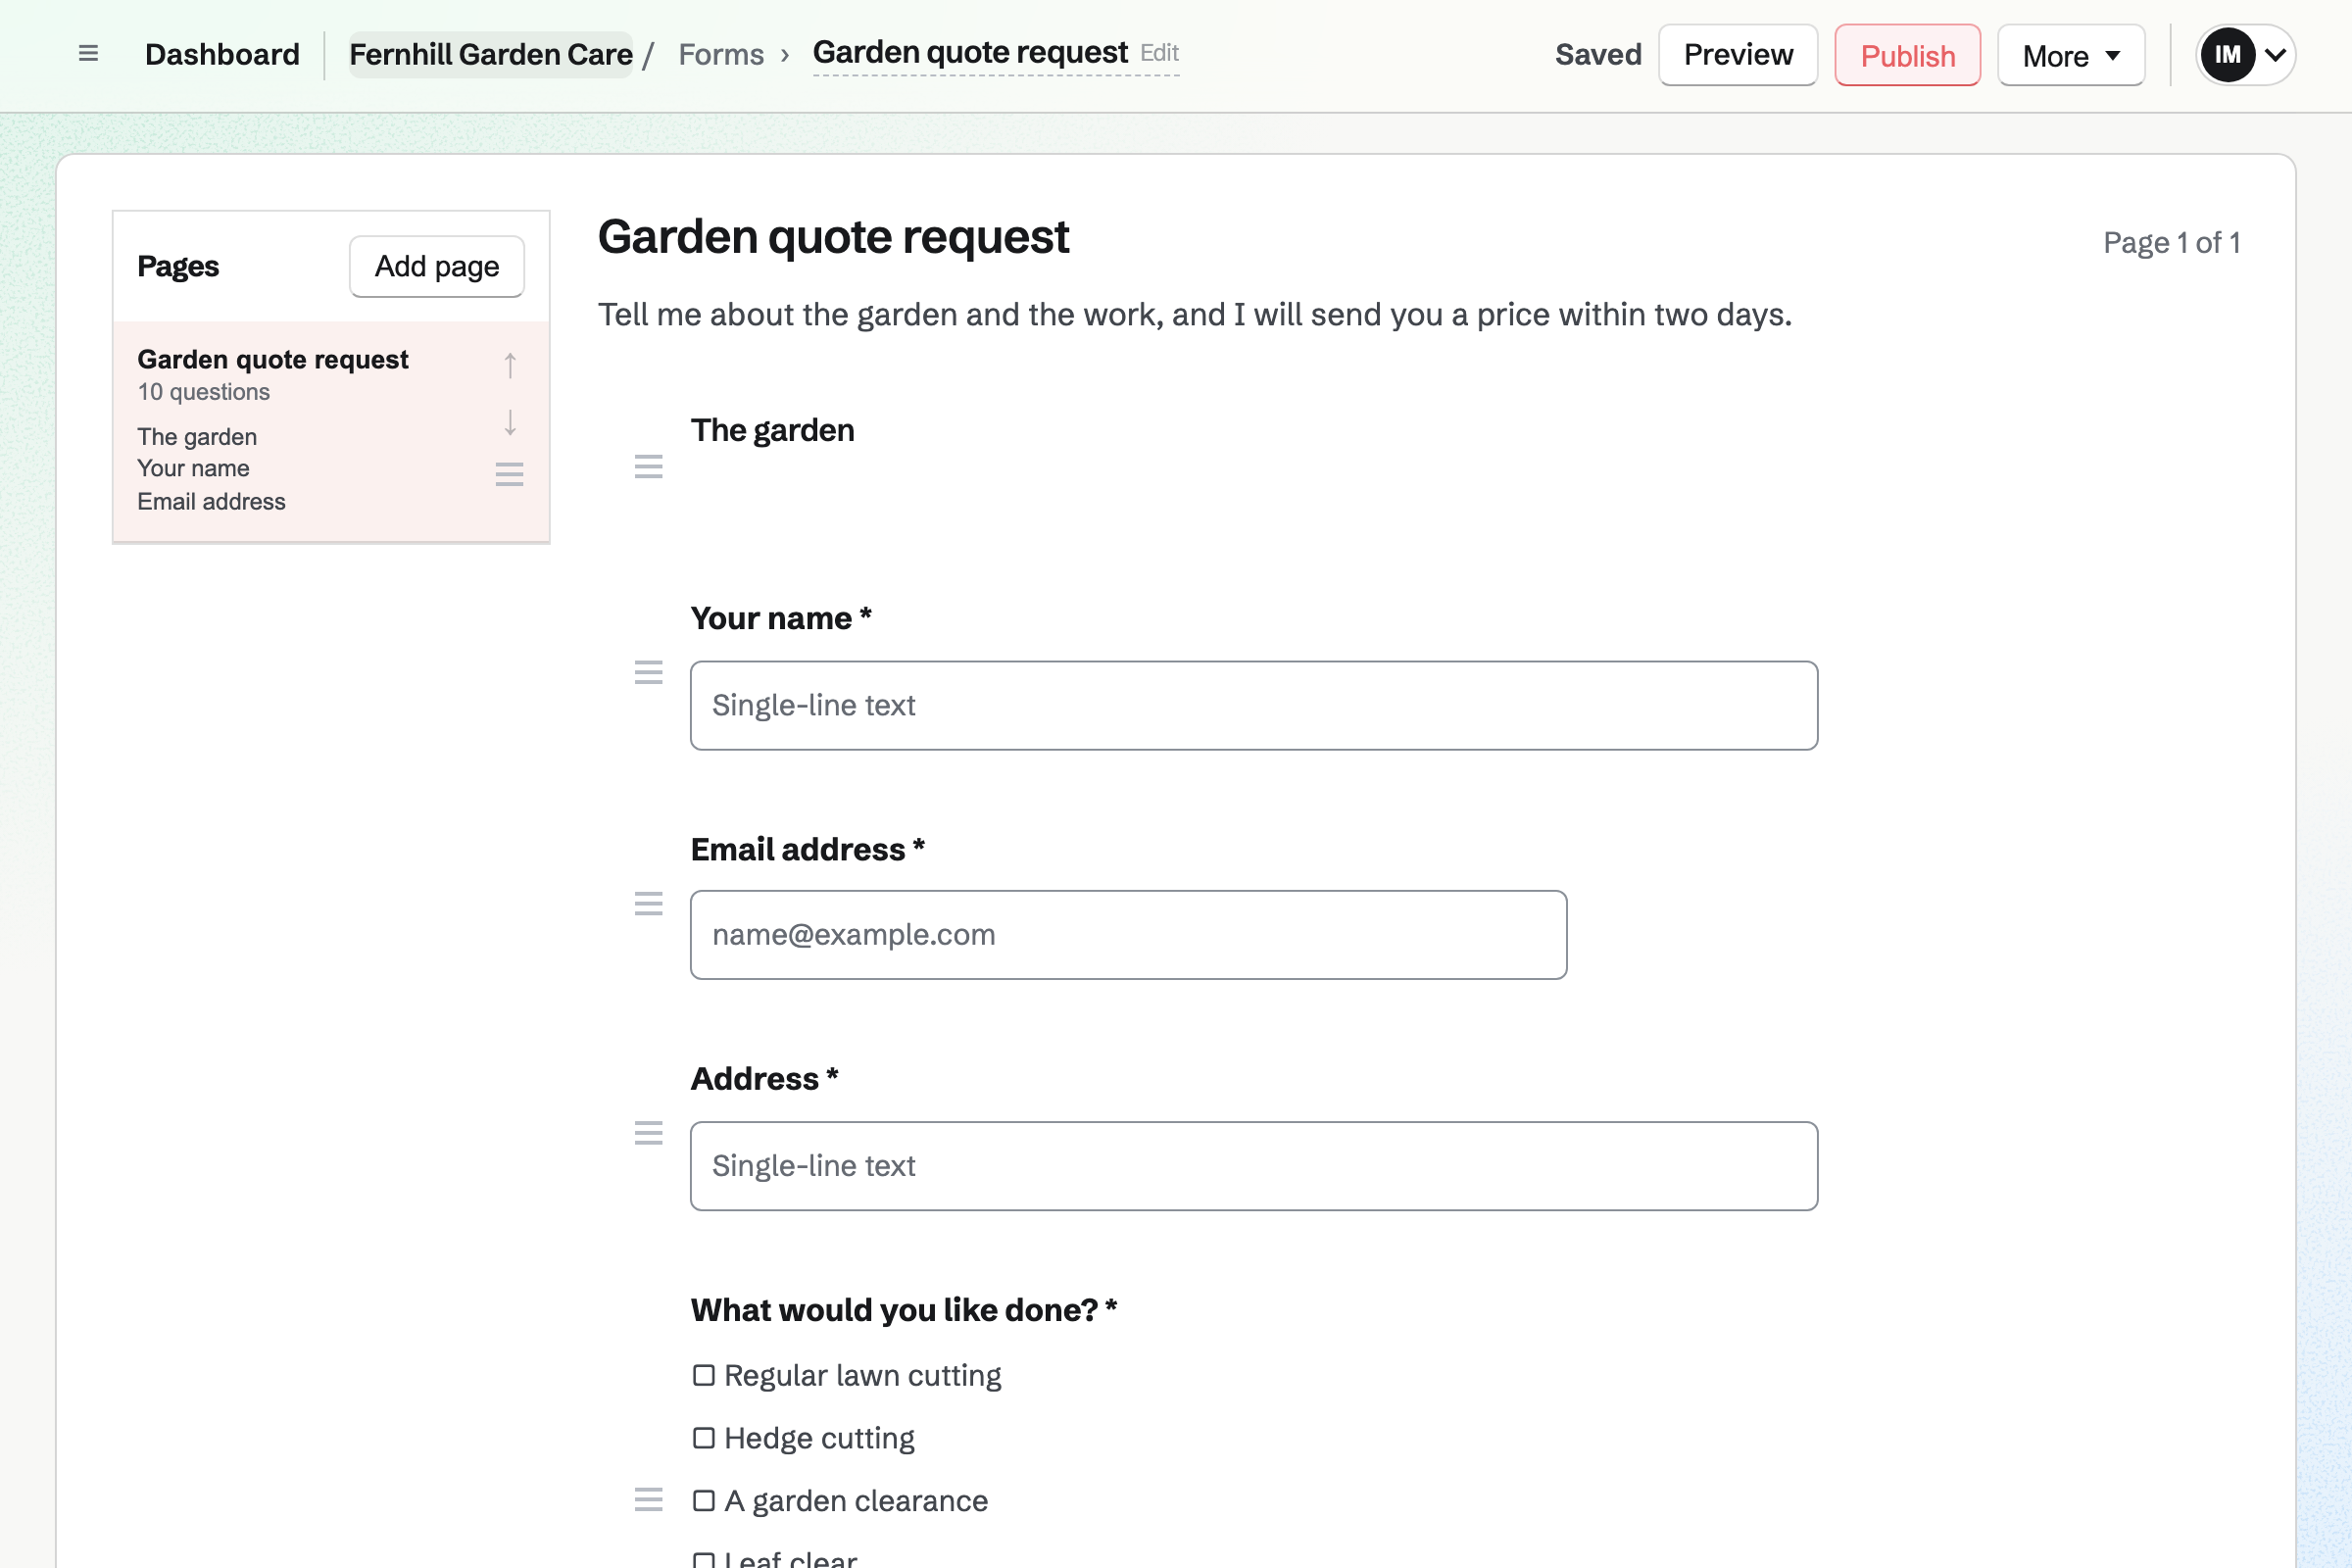Click the Email address input field

click(1128, 935)
